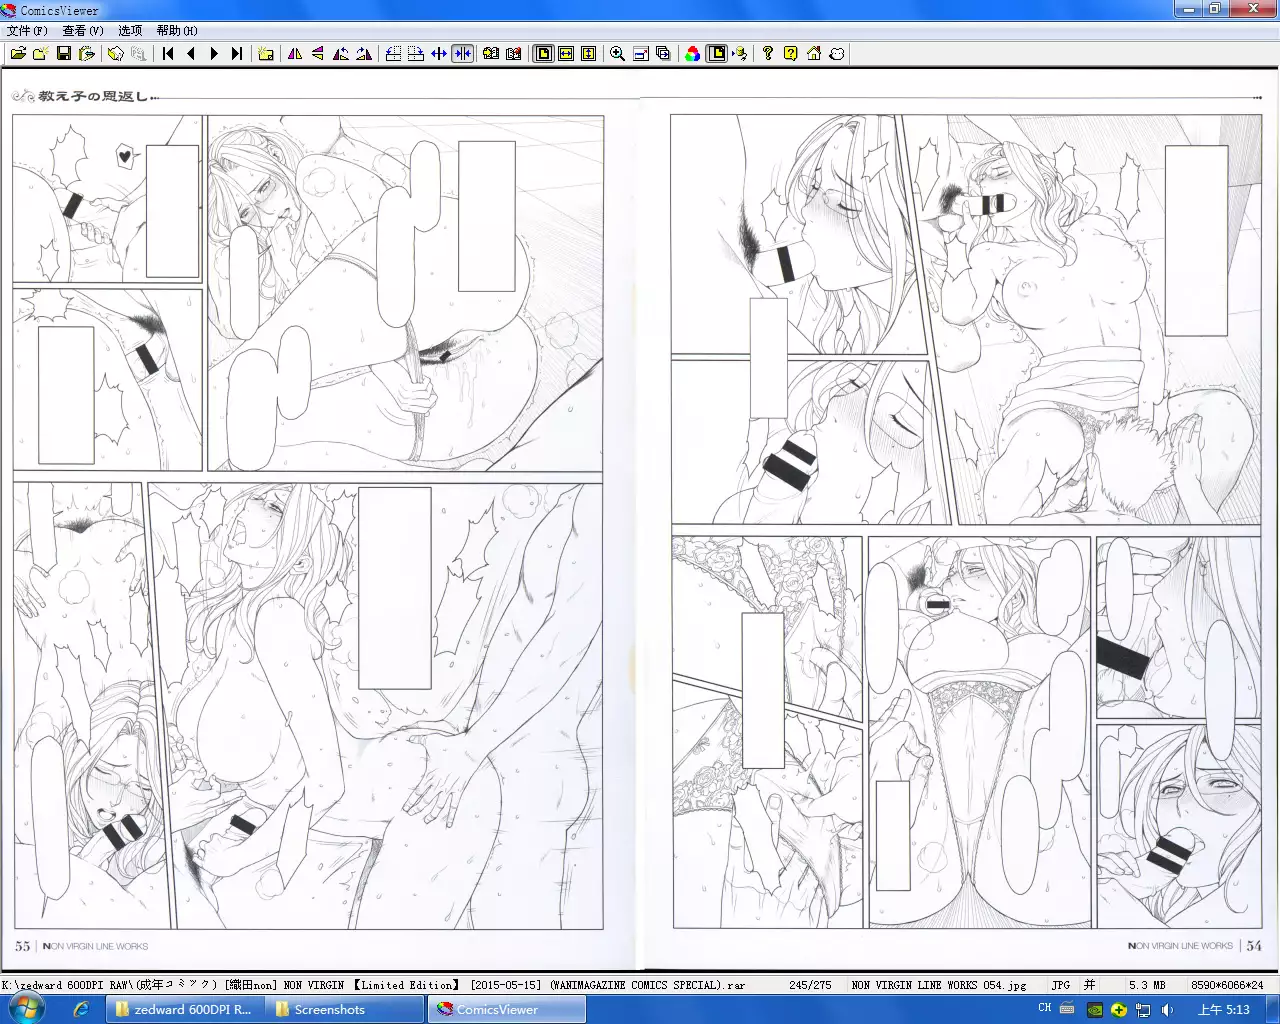
Task: Click the yellow question mark help icon
Action: [791, 54]
